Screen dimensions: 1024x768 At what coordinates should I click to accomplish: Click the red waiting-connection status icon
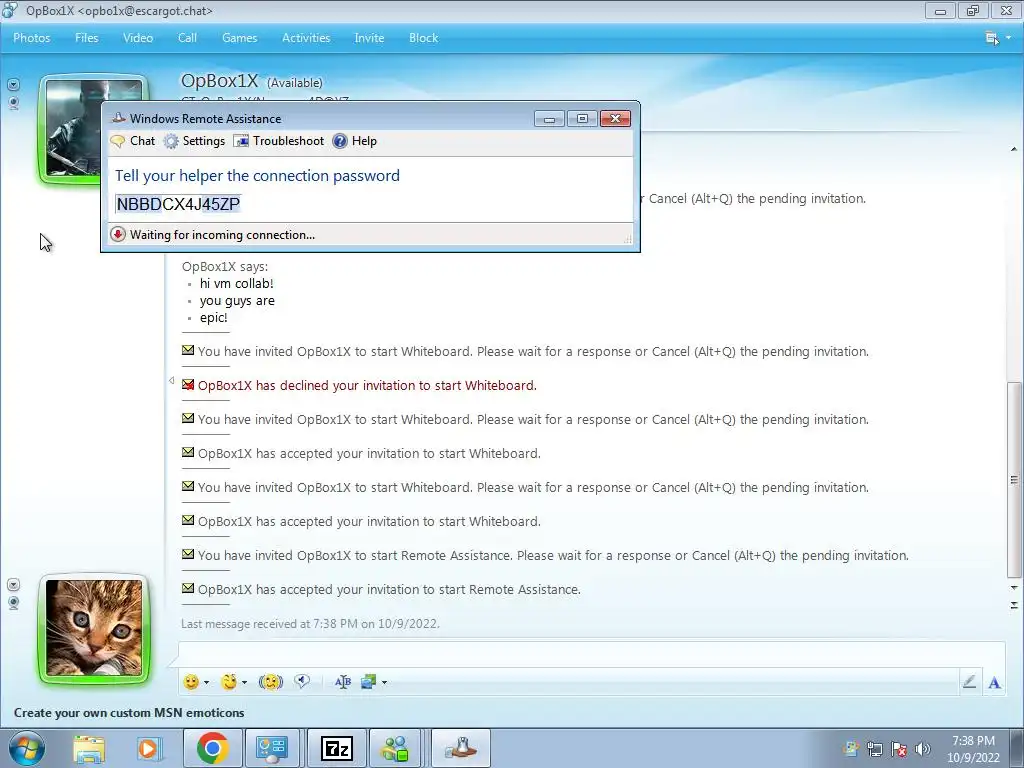(118, 234)
